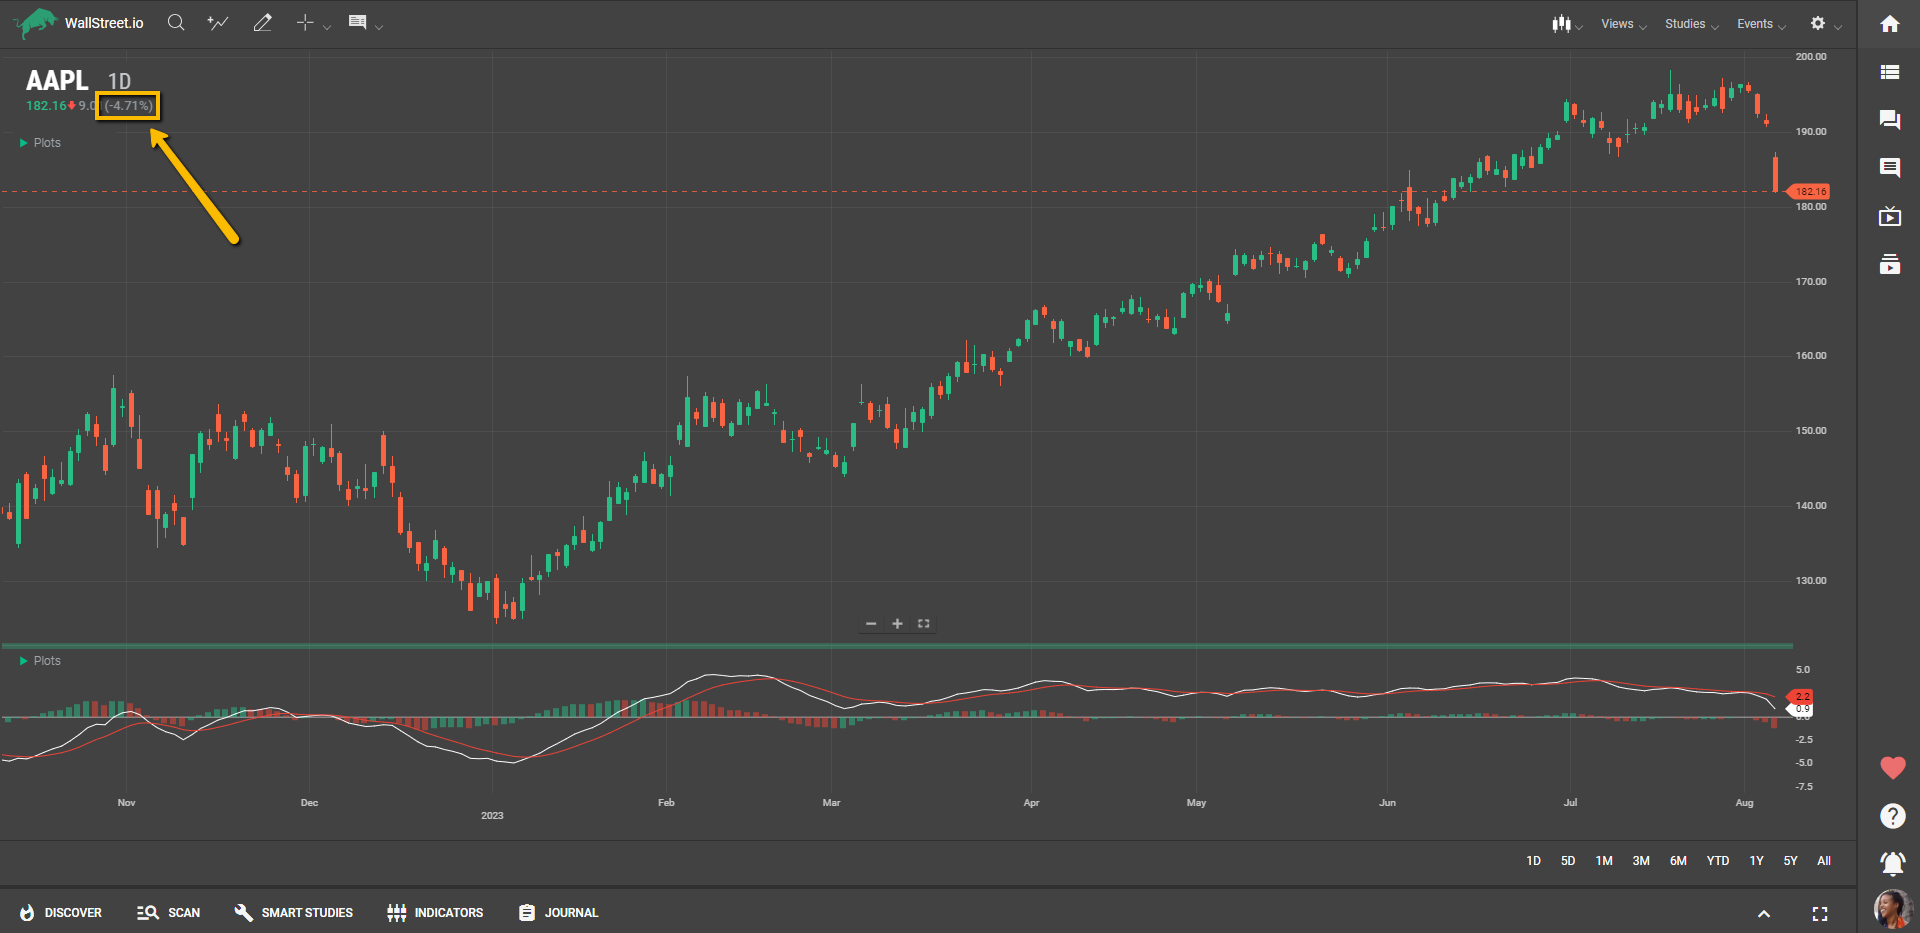This screenshot has width=1920, height=933.
Task: Select the YTD time range
Action: click(1718, 861)
